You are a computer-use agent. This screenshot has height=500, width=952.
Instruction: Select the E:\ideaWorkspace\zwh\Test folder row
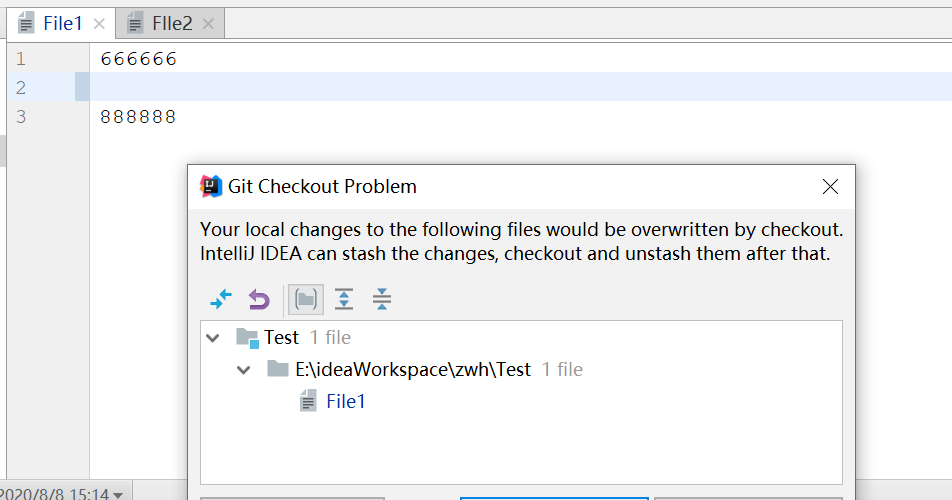coord(521,369)
